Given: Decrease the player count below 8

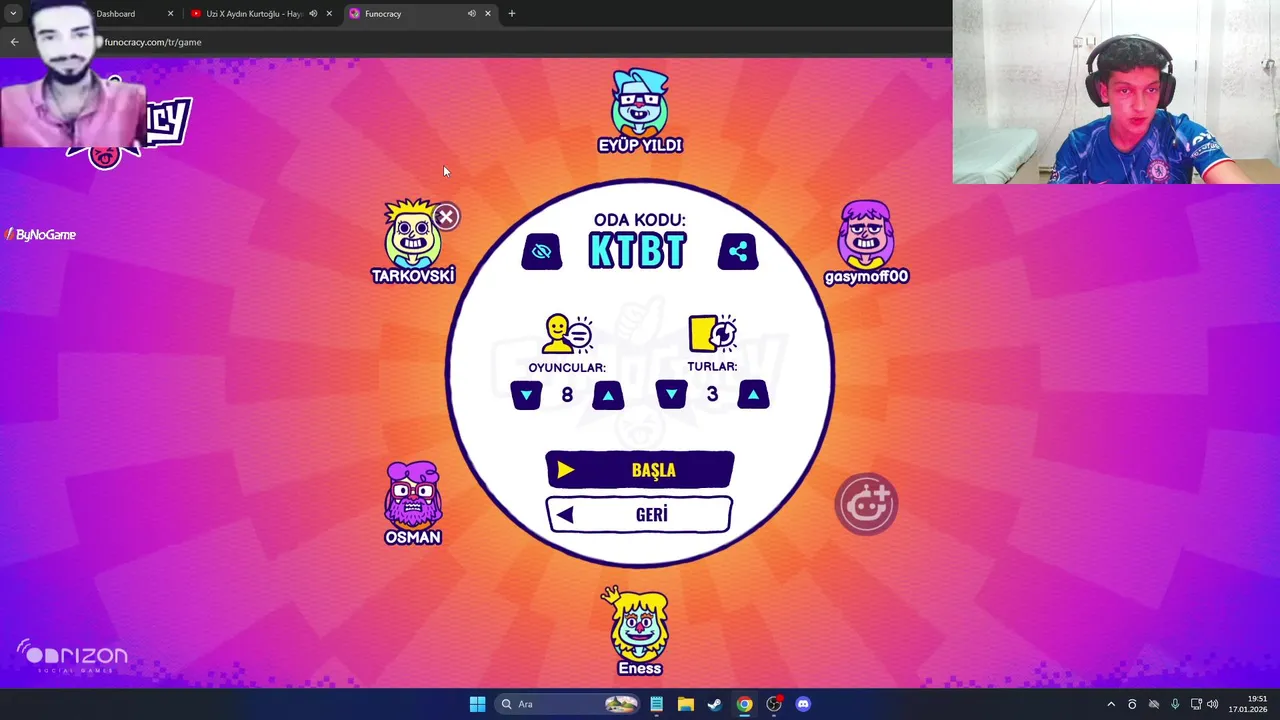Looking at the screenshot, I should click(527, 395).
